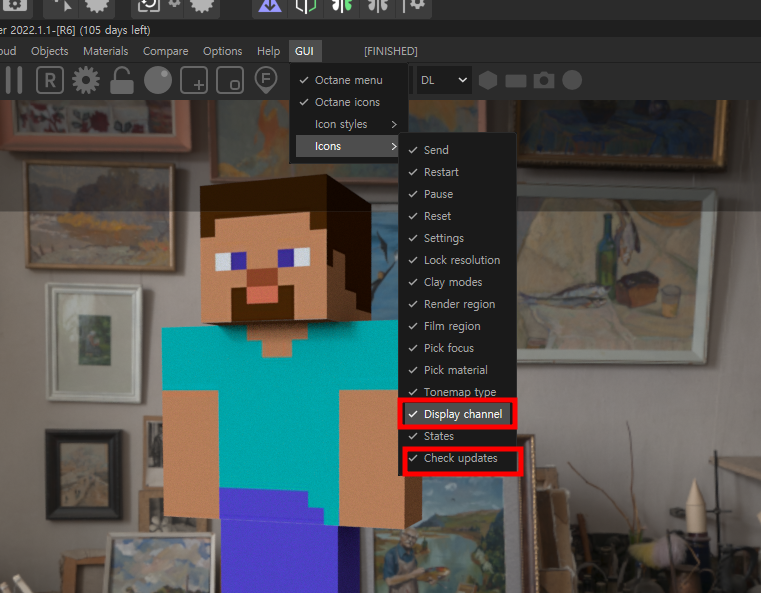
Task: Uncheck the Send icon entry
Action: coord(457,150)
